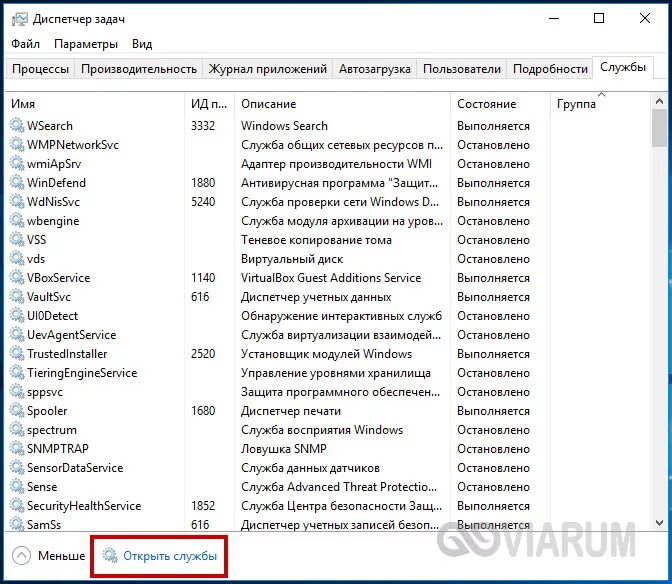Select the wmiApSrv service gear icon
The image size is (672, 584).
pos(17,164)
